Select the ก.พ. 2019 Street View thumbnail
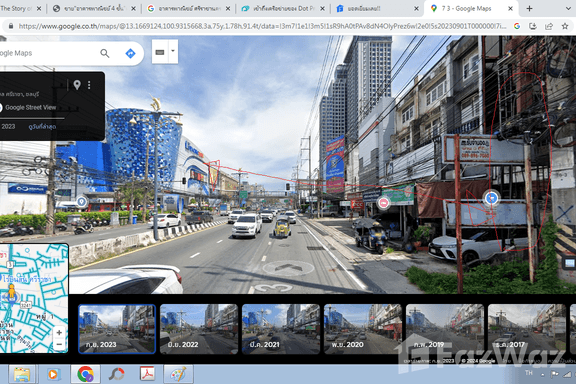This screenshot has height=384, width=576. [444, 329]
